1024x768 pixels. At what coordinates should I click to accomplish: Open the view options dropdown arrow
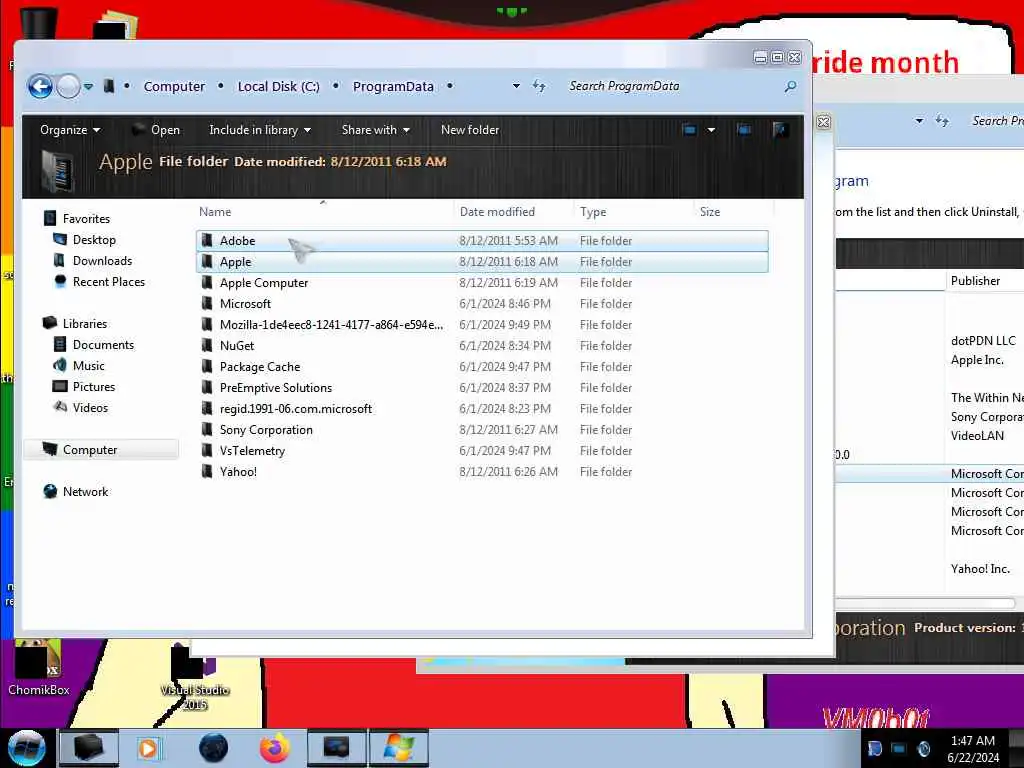point(711,130)
